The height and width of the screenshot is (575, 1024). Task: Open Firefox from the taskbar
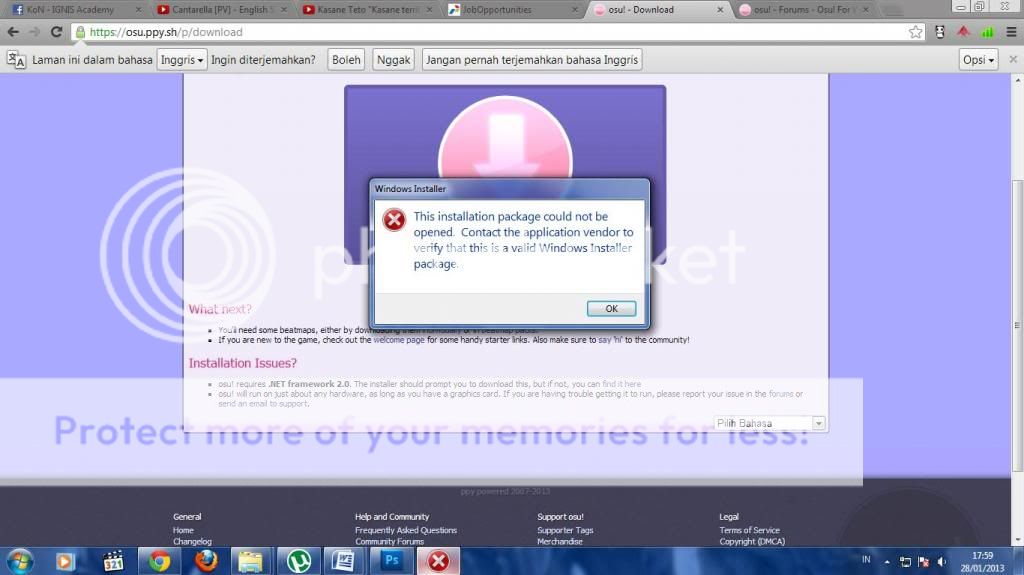click(206, 561)
